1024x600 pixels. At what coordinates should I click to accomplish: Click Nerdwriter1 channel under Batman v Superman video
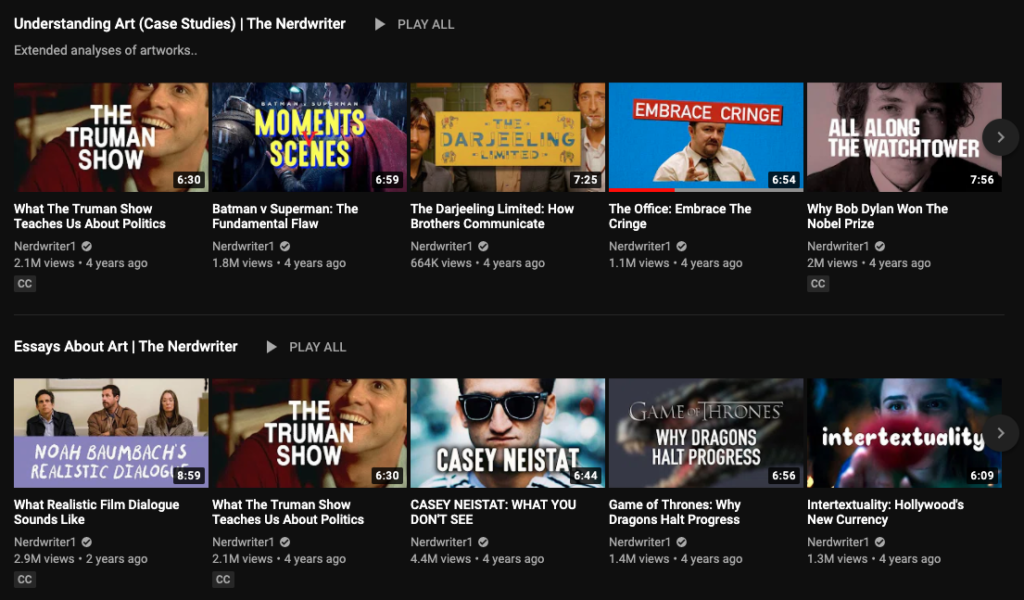coord(243,246)
